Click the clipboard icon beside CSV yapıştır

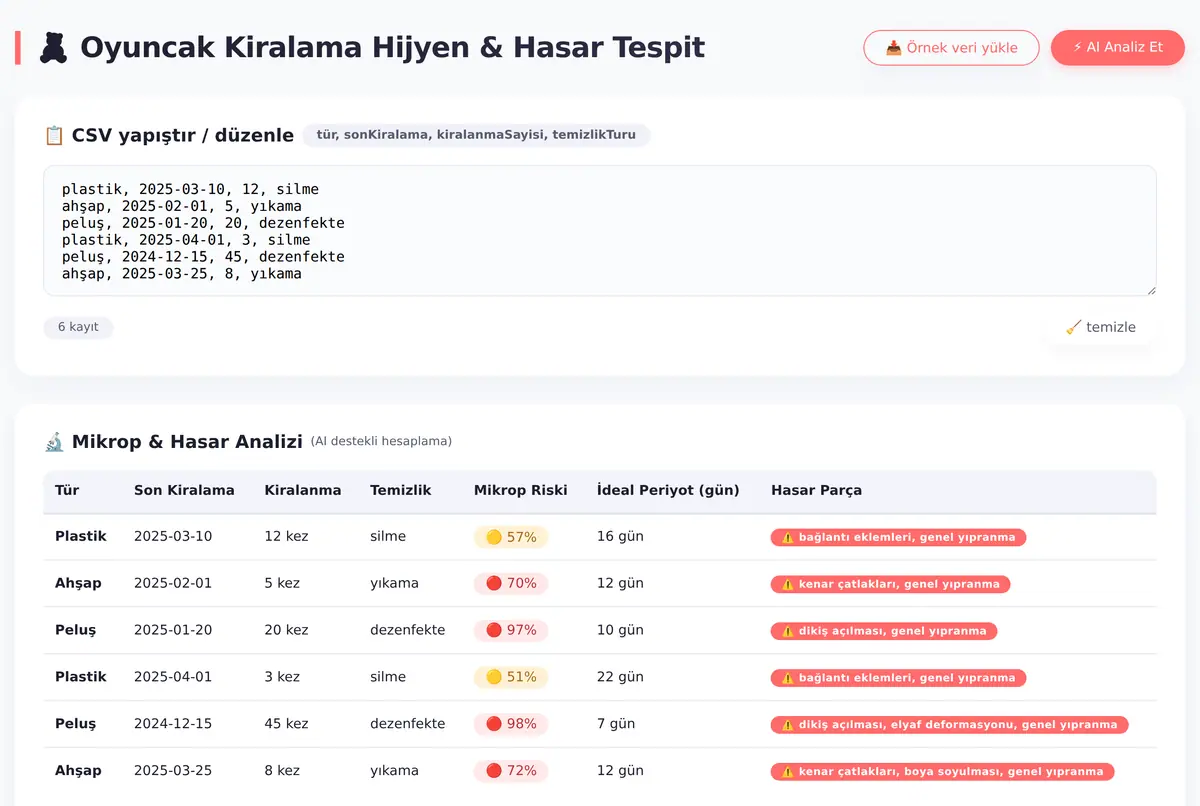pyautogui.click(x=54, y=135)
